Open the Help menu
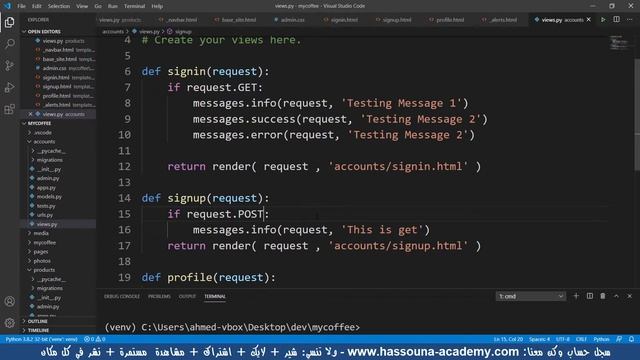 coord(157,6)
